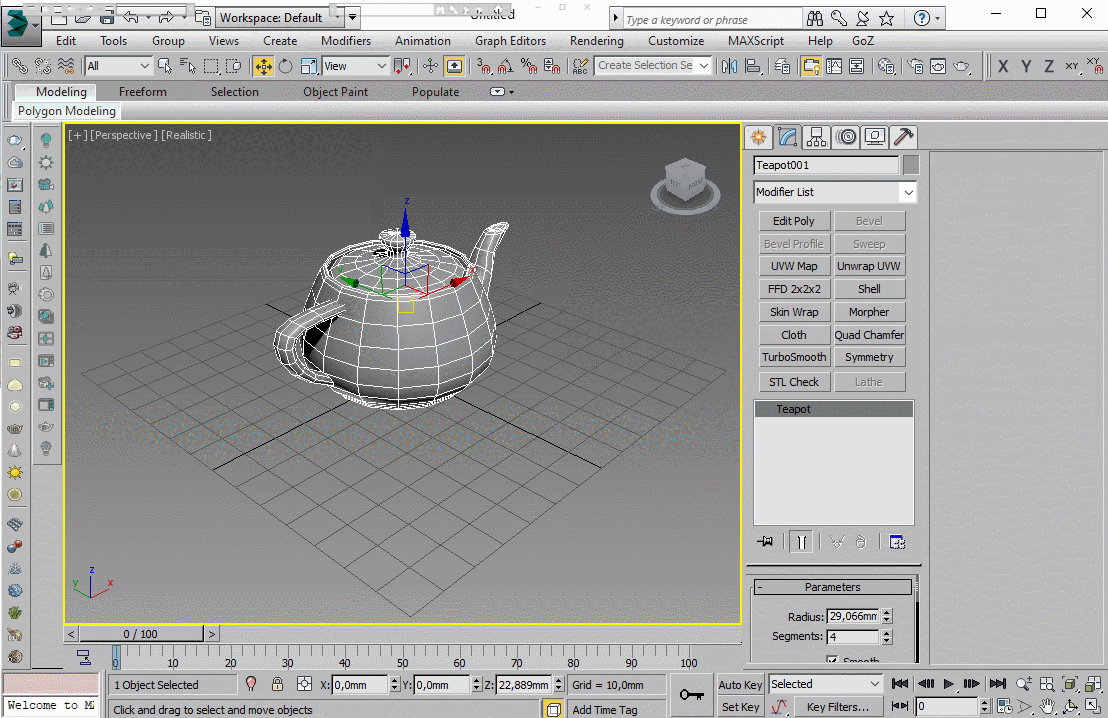
Task: Restrict movement to the X axis
Action: [x=1003, y=66]
